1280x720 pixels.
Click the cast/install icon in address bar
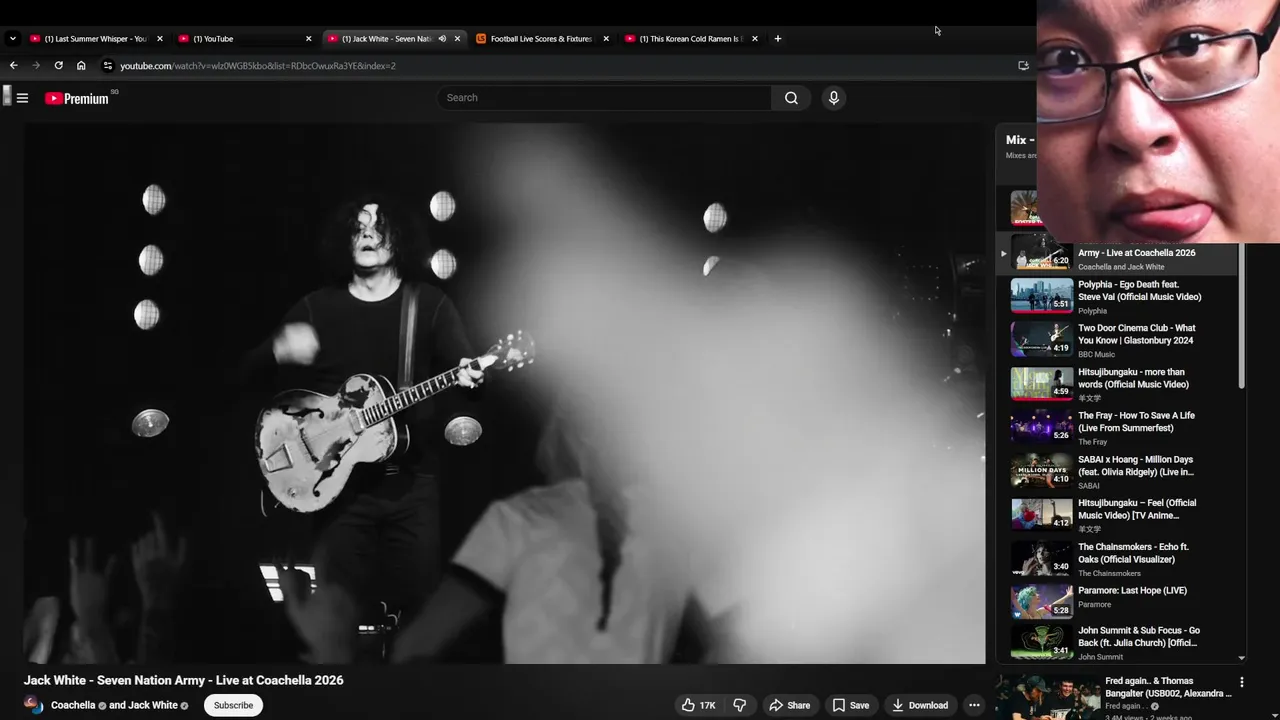pos(1023,66)
